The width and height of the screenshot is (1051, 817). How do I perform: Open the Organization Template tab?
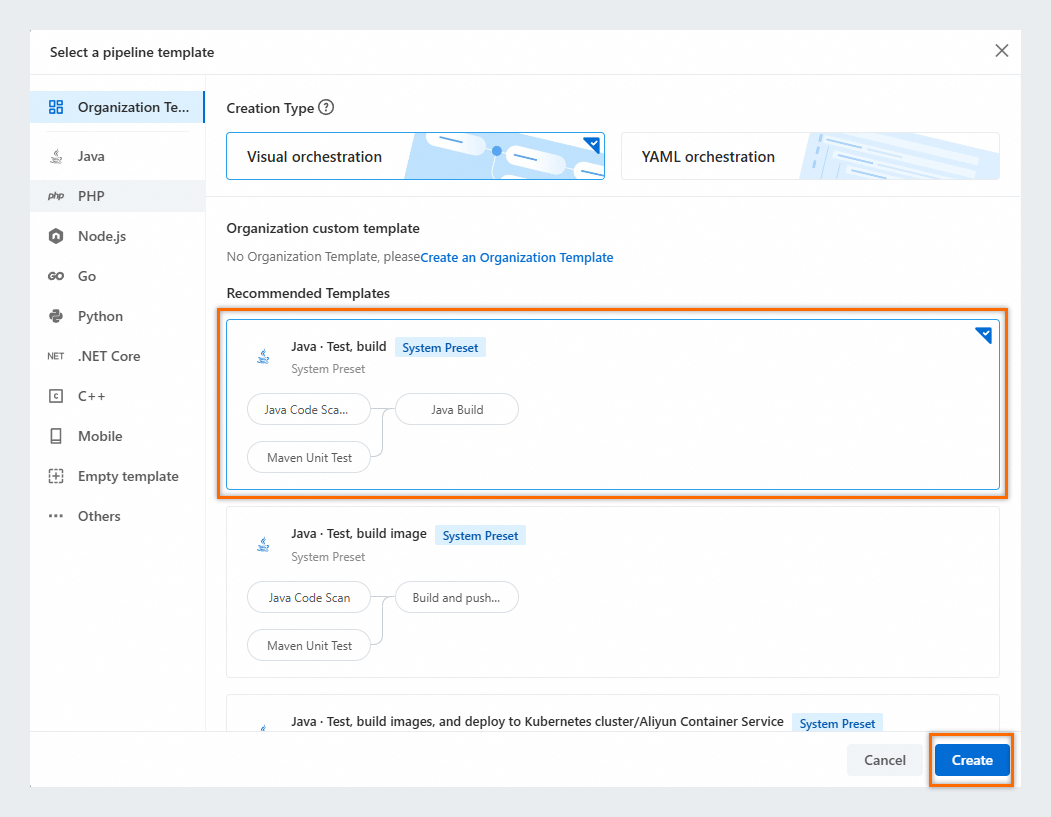click(x=118, y=108)
